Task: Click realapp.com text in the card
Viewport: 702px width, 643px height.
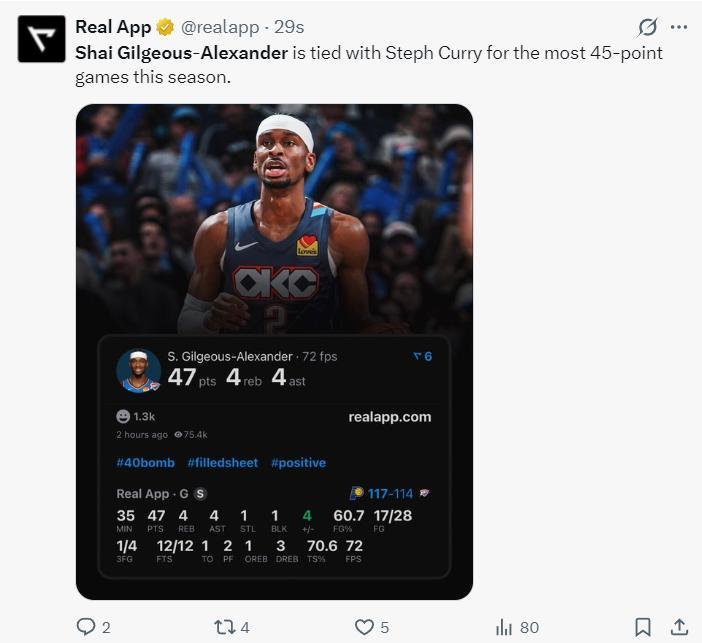Action: pyautogui.click(x=389, y=417)
